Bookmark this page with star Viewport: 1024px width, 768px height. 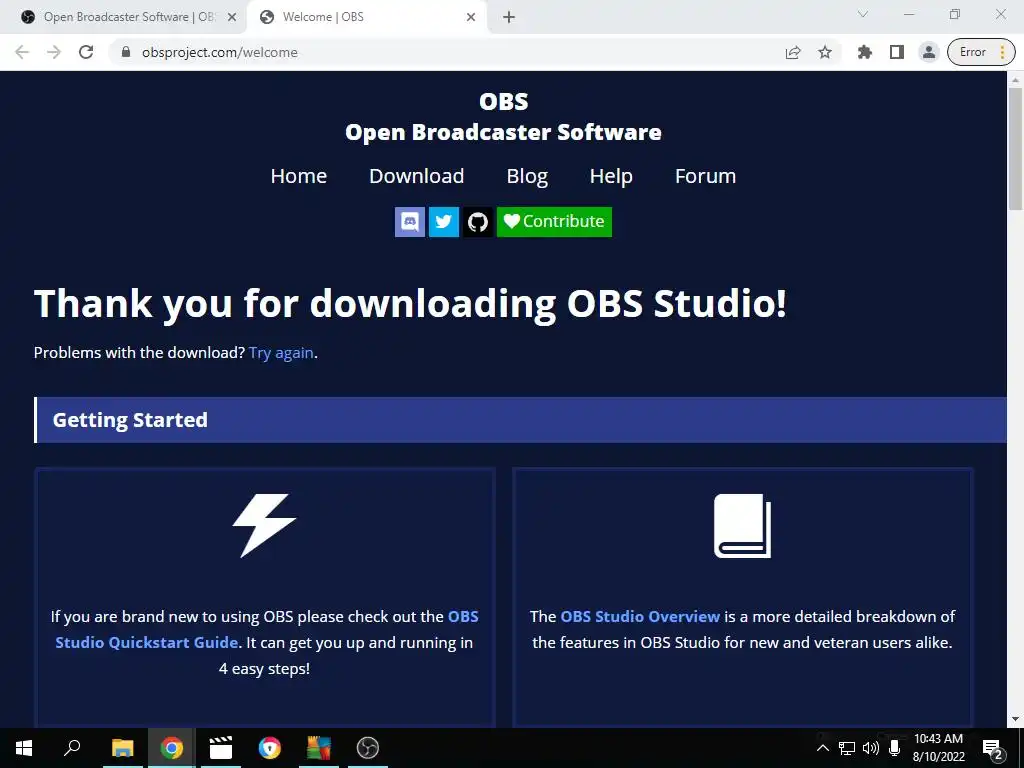click(x=825, y=52)
